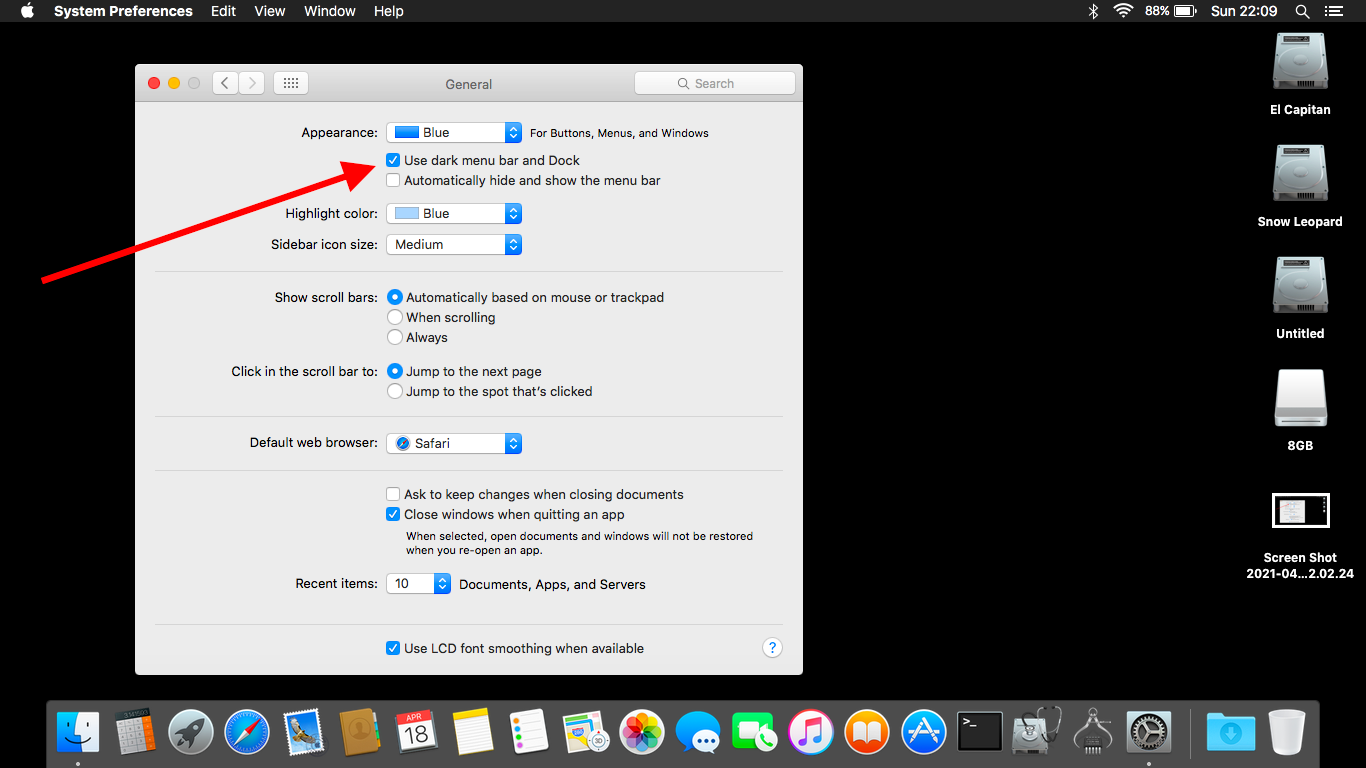1366x768 pixels.
Task: Click System Preferences gear in Dock
Action: click(x=1149, y=732)
